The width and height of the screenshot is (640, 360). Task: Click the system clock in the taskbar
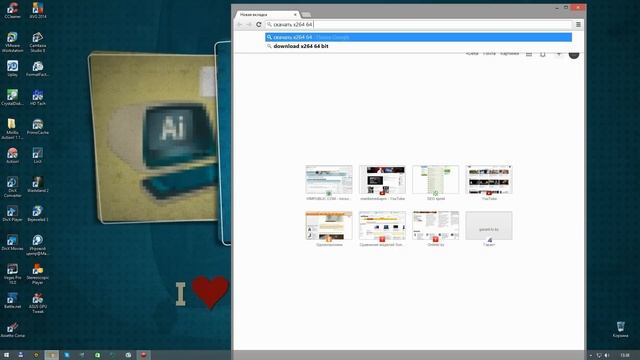tap(624, 356)
